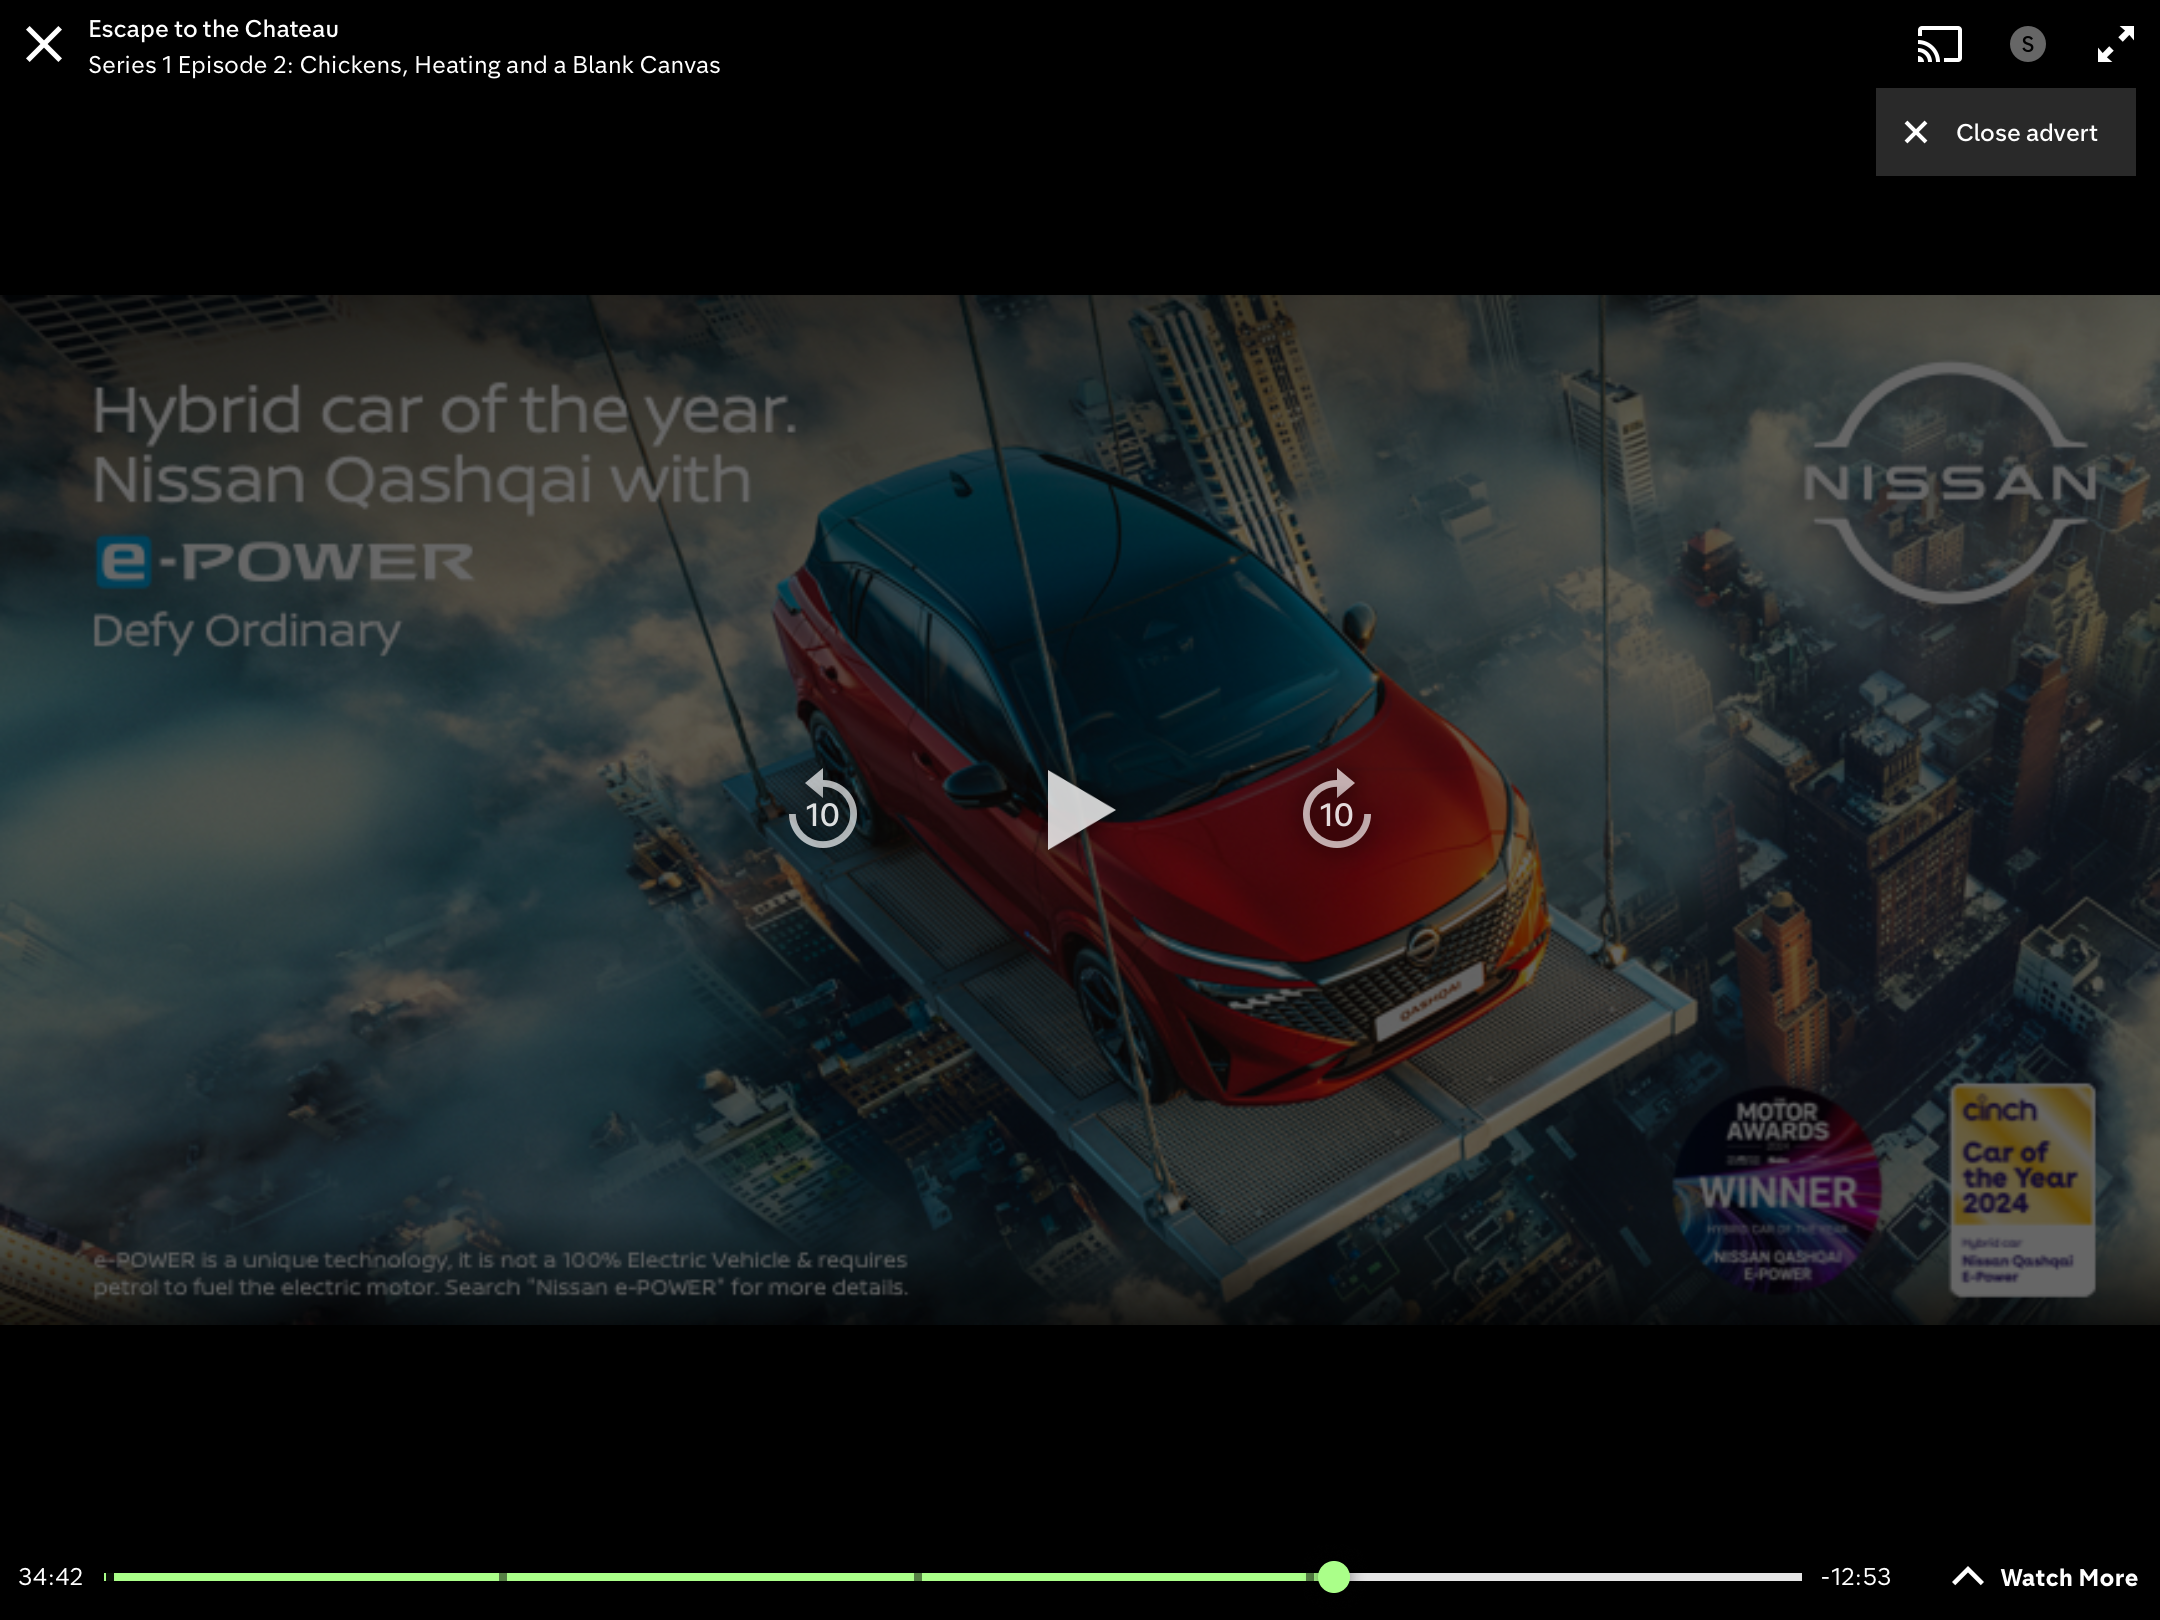Open the Chromecast cast icon
This screenshot has height=1620, width=2160.
pyautogui.click(x=1939, y=45)
